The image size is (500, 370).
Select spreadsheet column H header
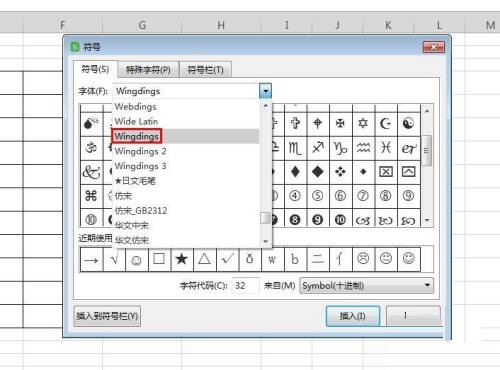[221, 25]
